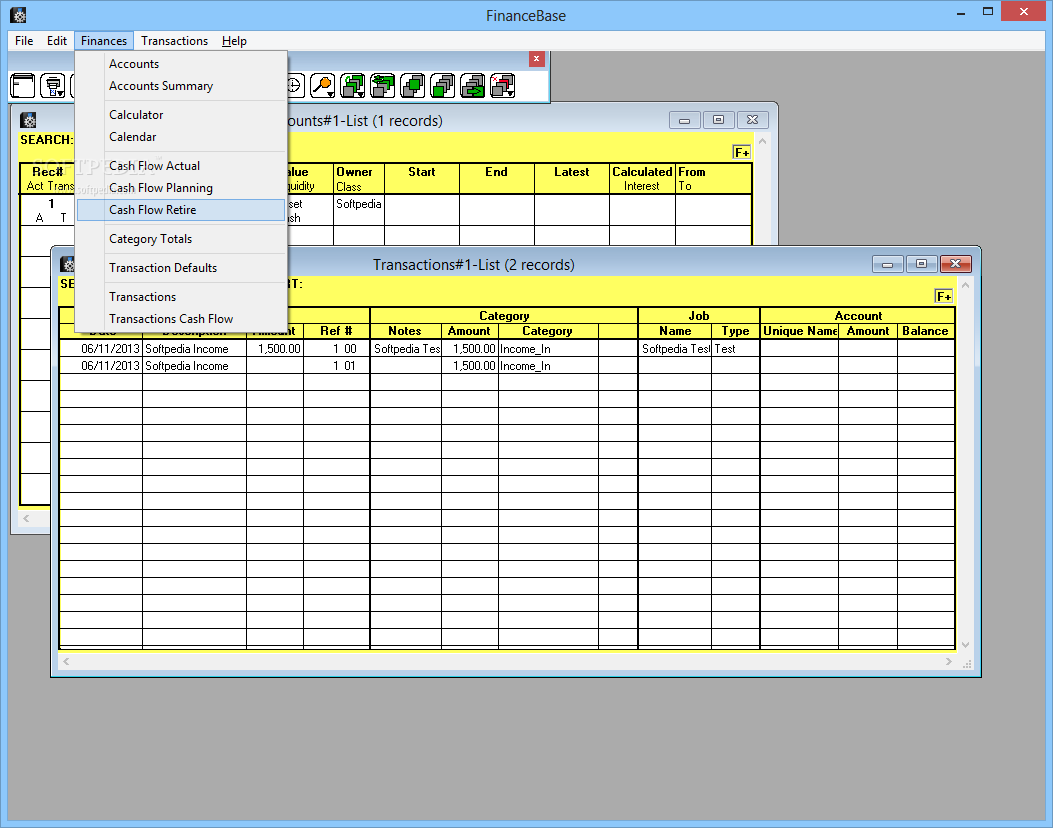
Task: Click Accounts window scrollbar left arrow
Action: tap(26, 518)
